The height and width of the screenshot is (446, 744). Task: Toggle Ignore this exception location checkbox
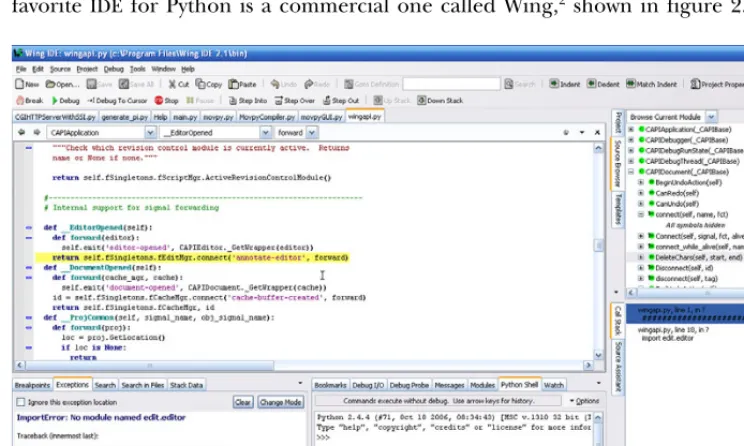click(20, 402)
